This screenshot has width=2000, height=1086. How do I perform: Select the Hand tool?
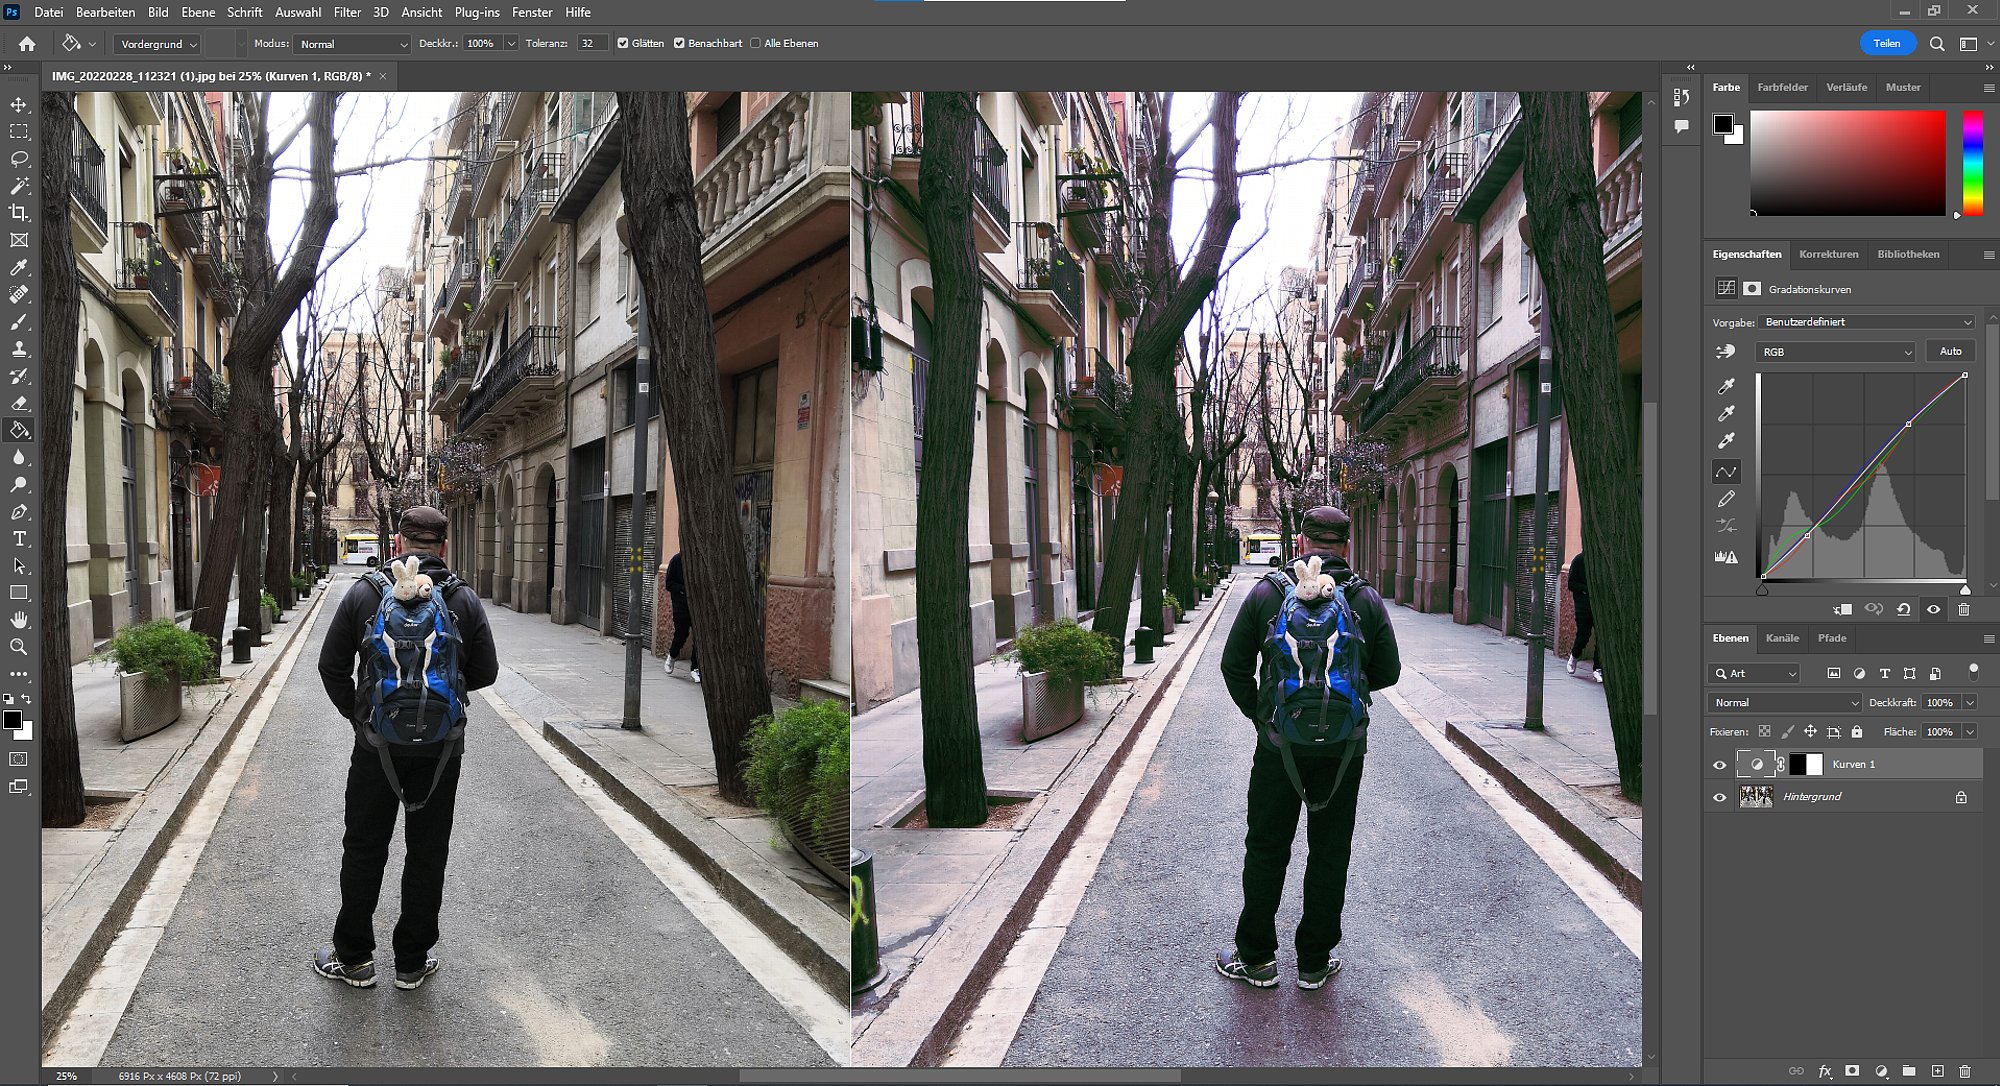[19, 620]
